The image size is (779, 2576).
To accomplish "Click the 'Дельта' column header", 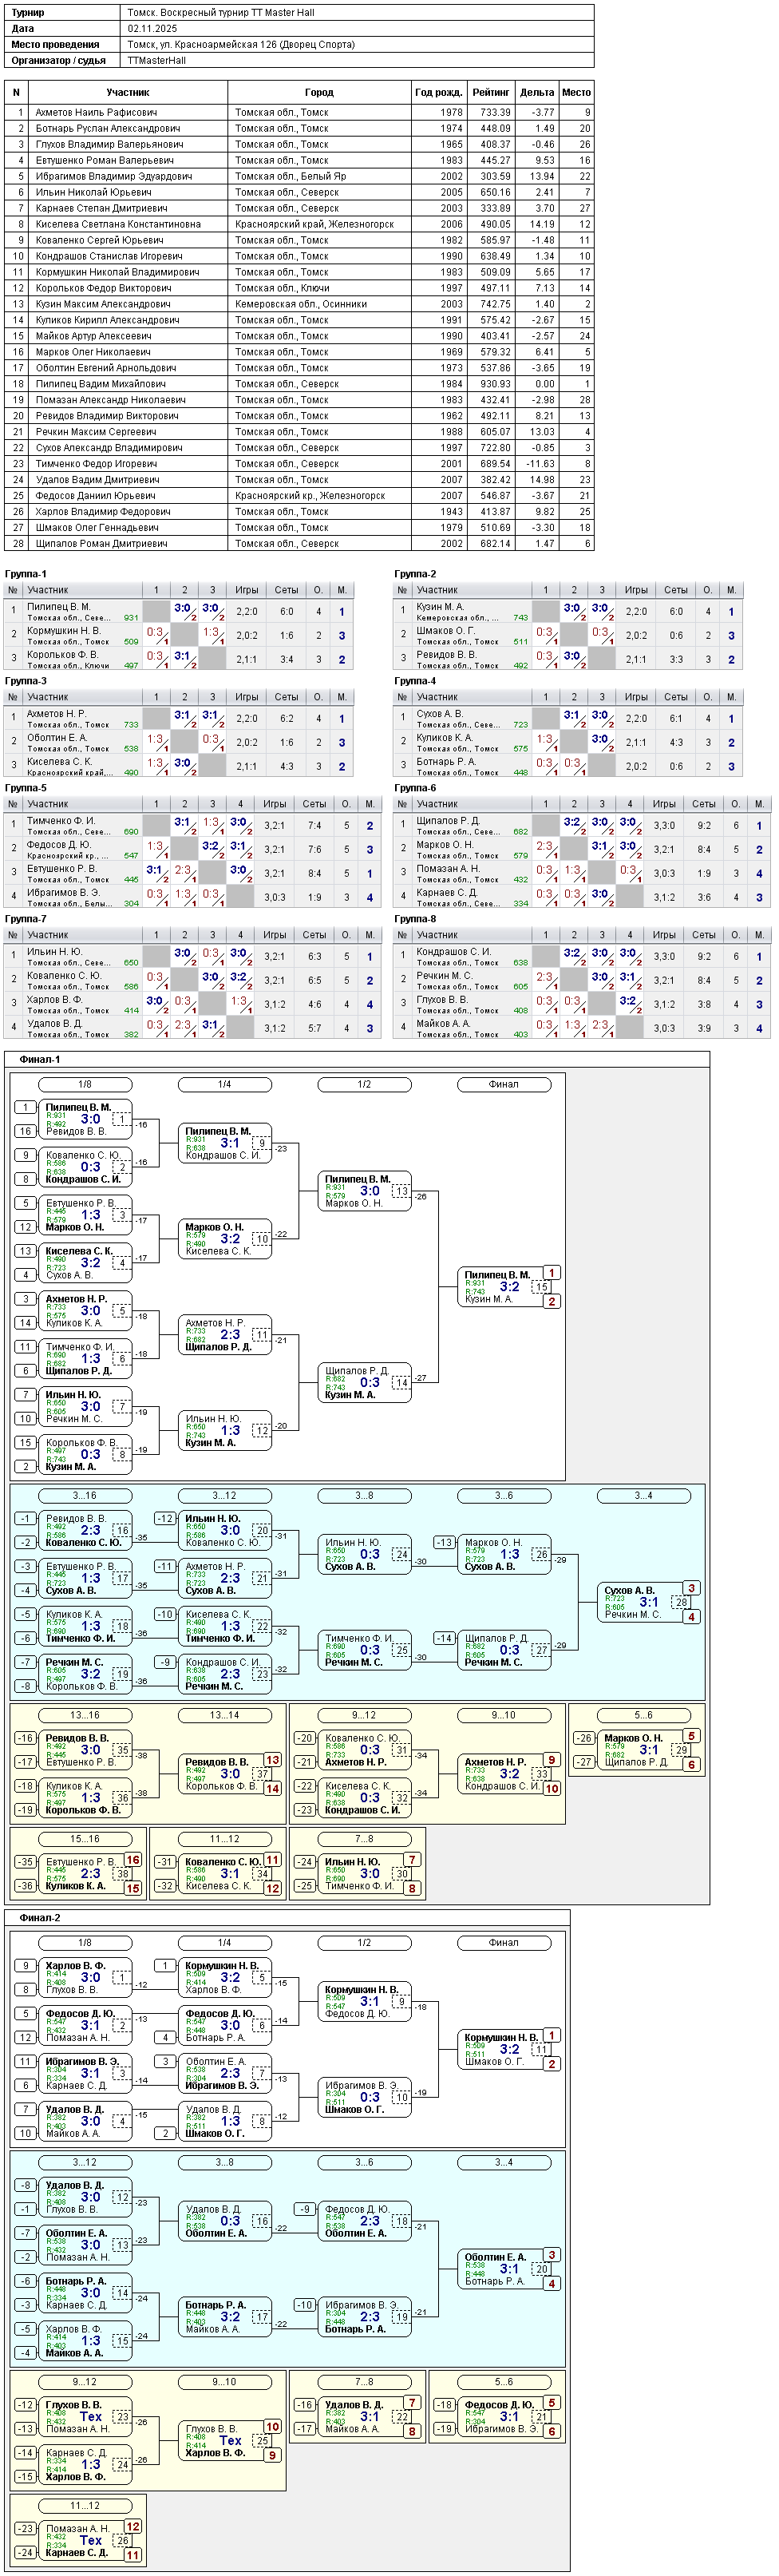I will tap(537, 92).
